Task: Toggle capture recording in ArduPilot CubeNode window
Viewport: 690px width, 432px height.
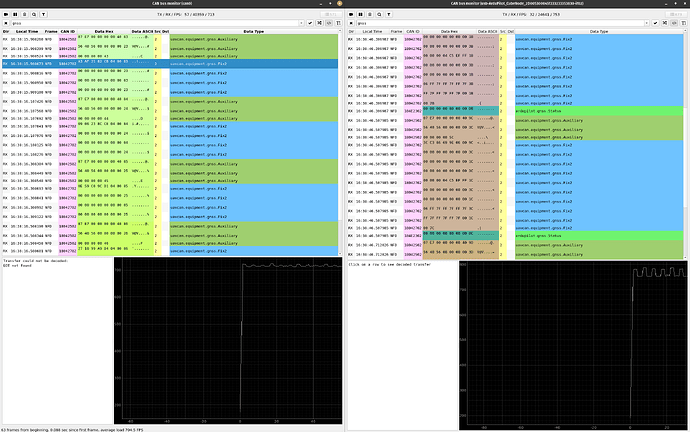Action: pyautogui.click(x=351, y=15)
